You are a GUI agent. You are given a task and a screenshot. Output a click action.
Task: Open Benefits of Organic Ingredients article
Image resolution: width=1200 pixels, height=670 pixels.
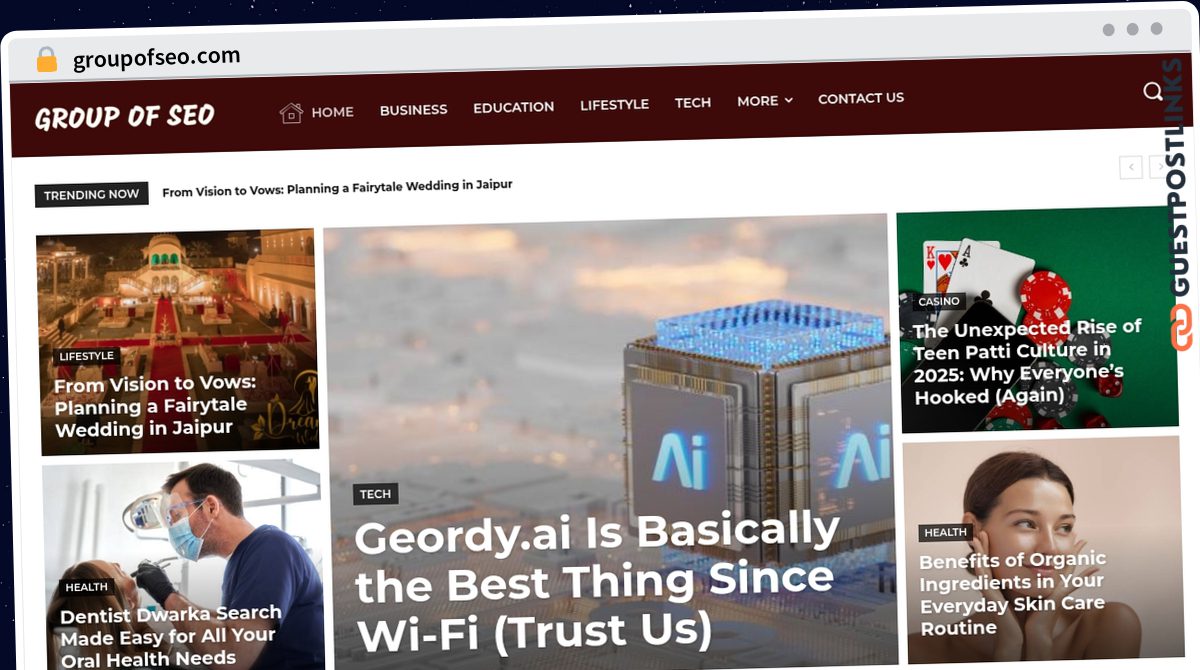1012,594
